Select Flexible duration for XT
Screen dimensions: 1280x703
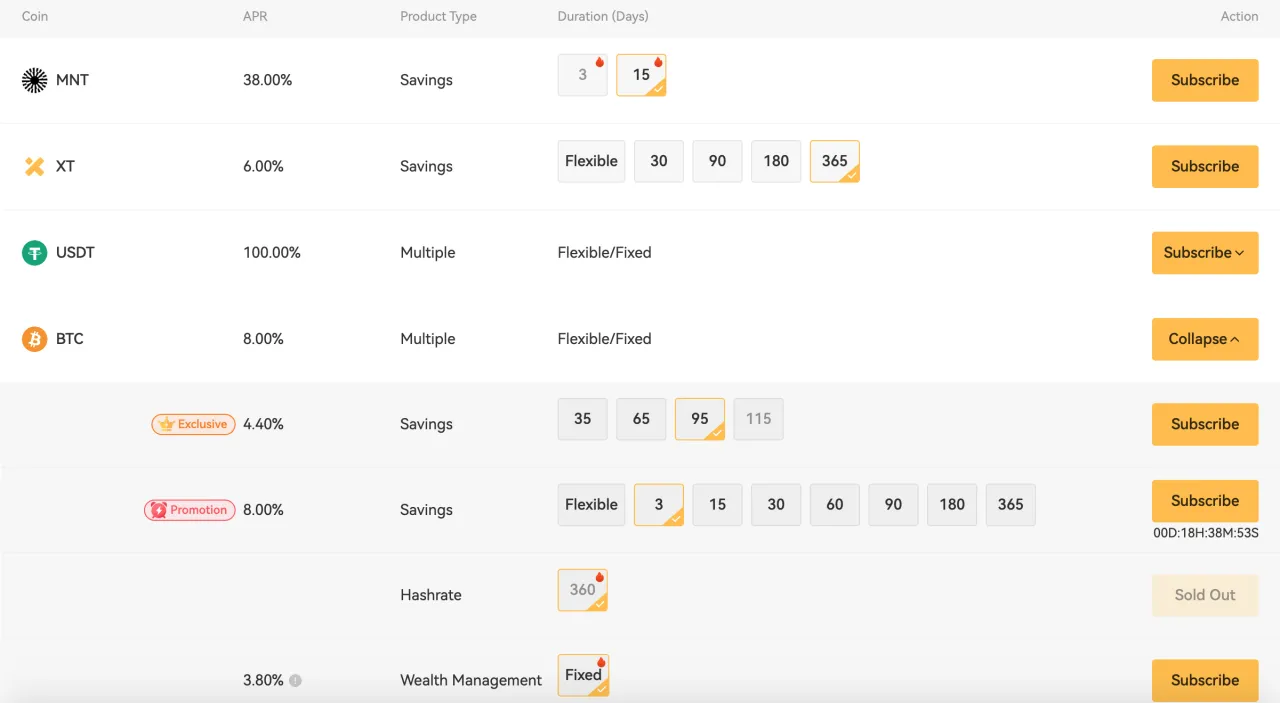click(x=591, y=161)
